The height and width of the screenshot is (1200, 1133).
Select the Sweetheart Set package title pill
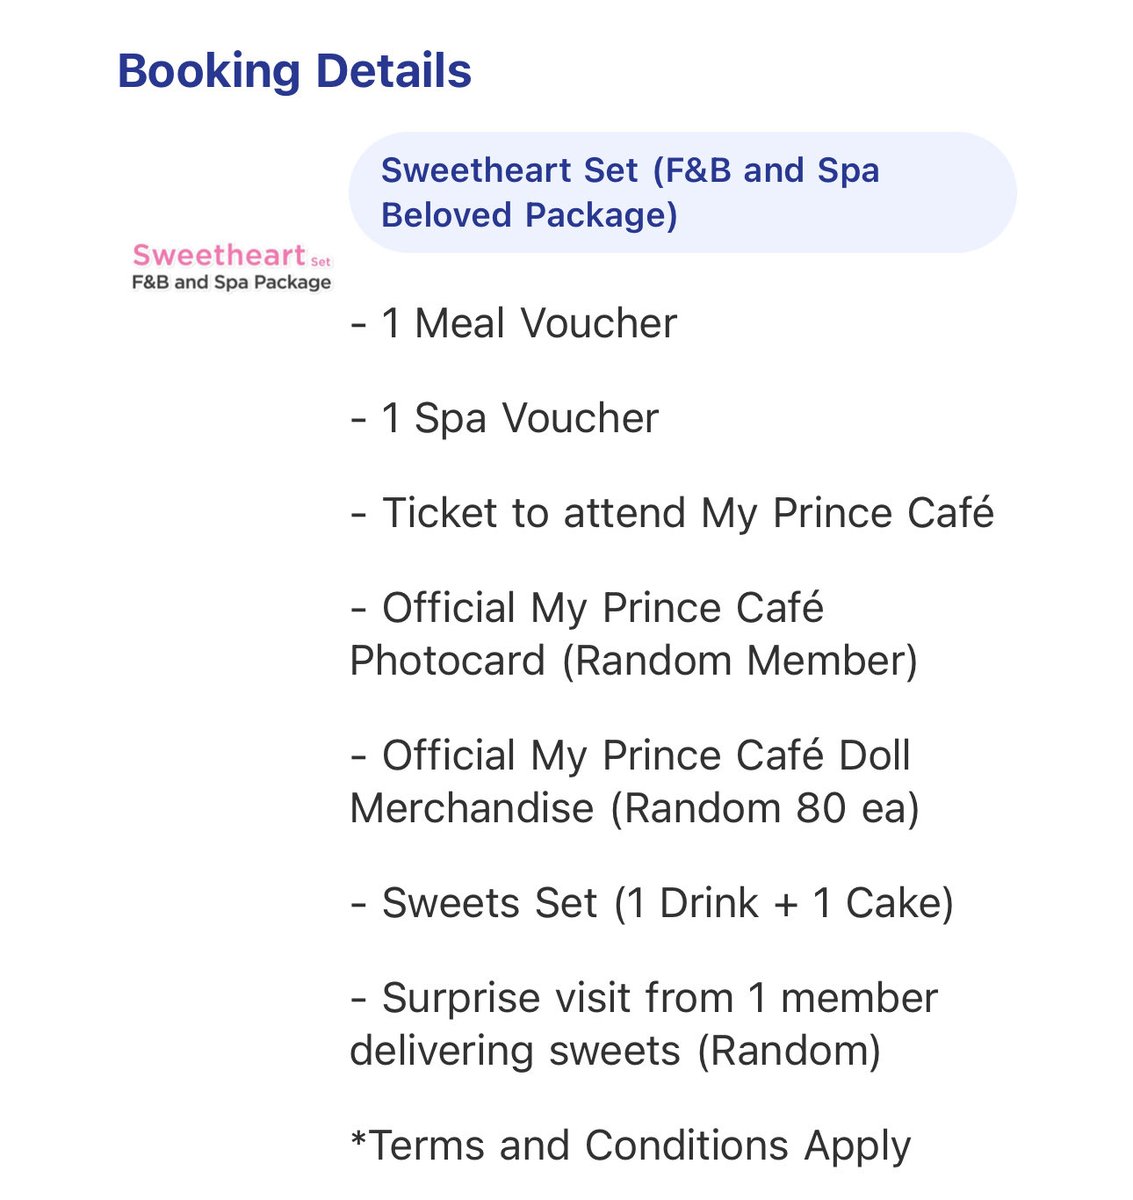coord(682,192)
